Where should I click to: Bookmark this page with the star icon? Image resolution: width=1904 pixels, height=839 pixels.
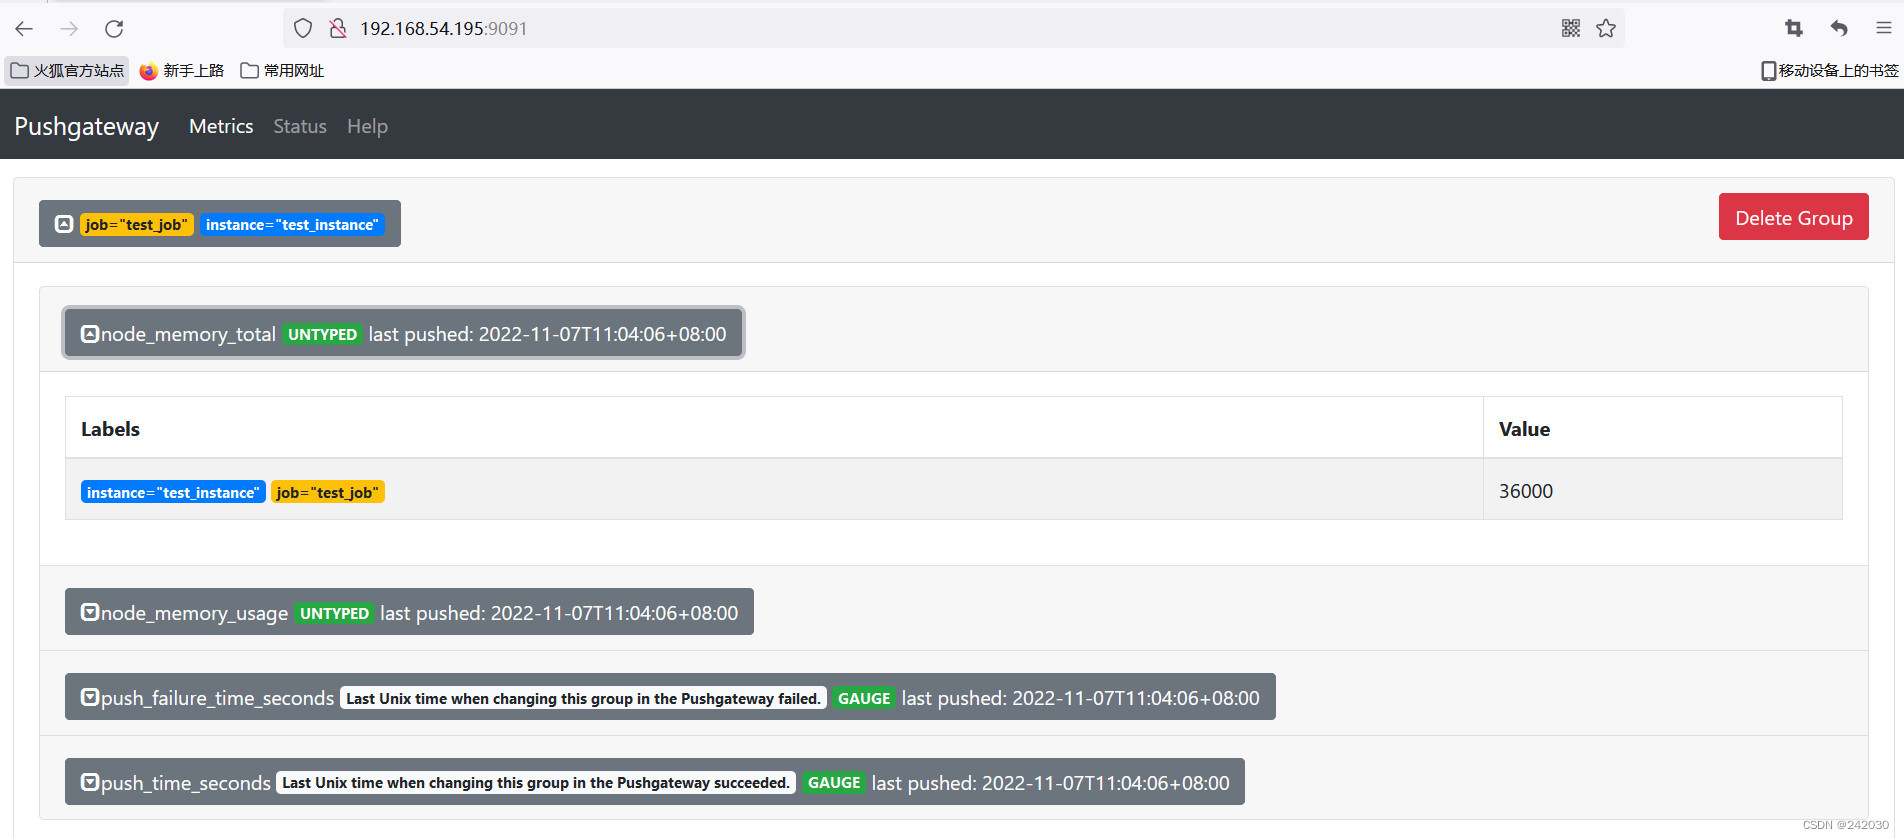click(1606, 28)
